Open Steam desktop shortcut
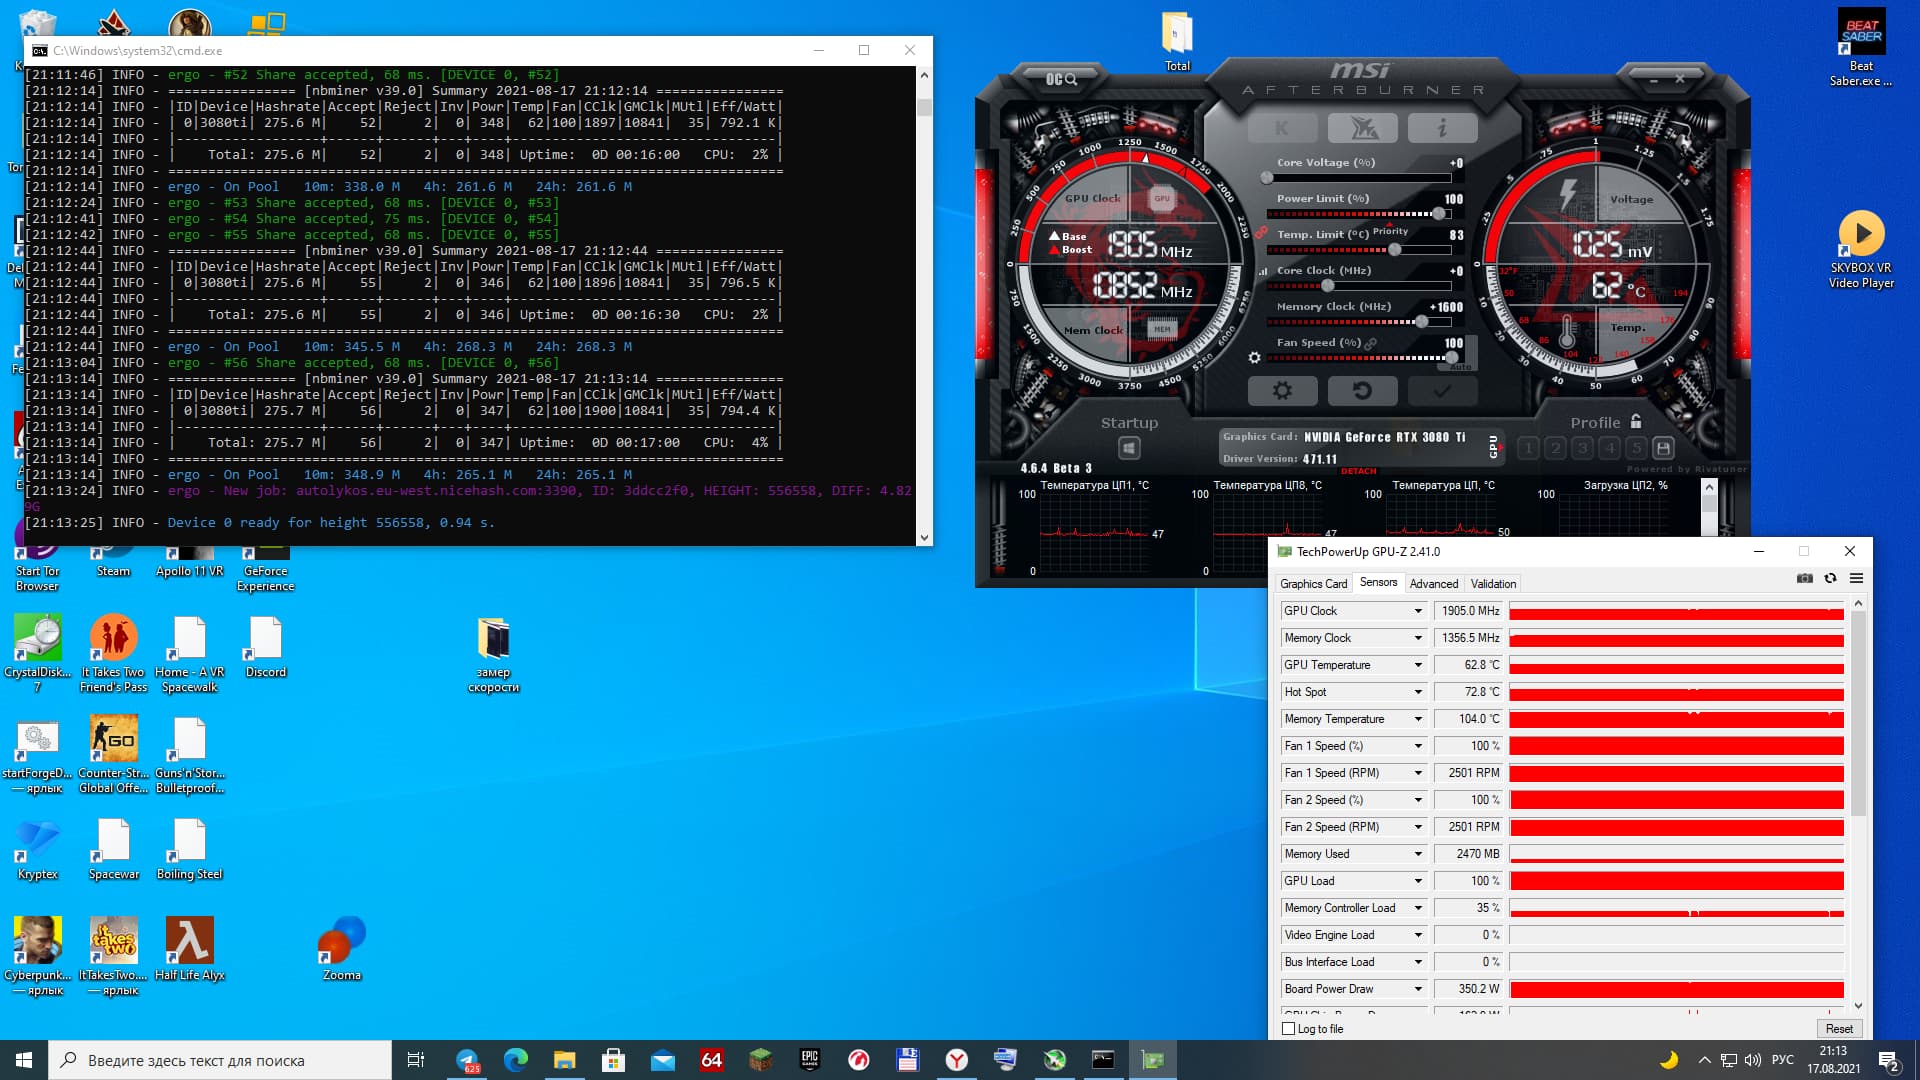Screen dimensions: 1920x1080 (113, 560)
